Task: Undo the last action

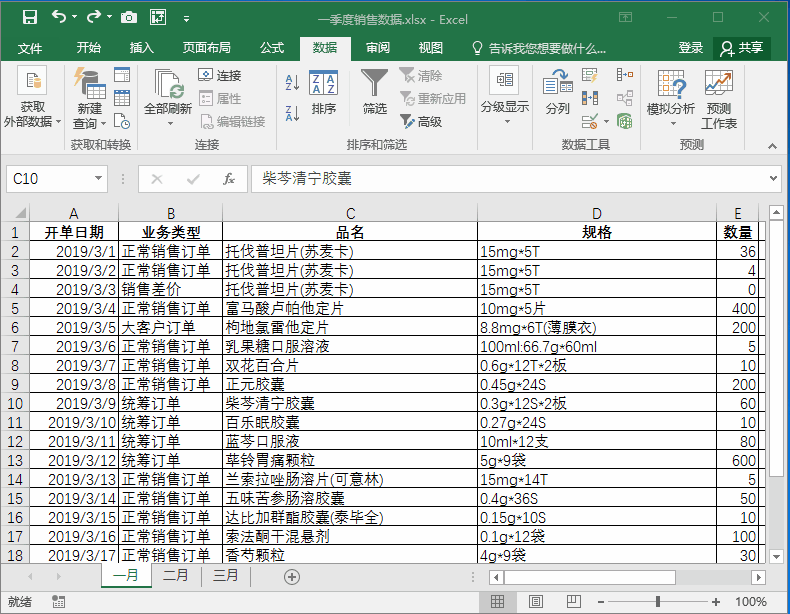Action: pyautogui.click(x=59, y=18)
